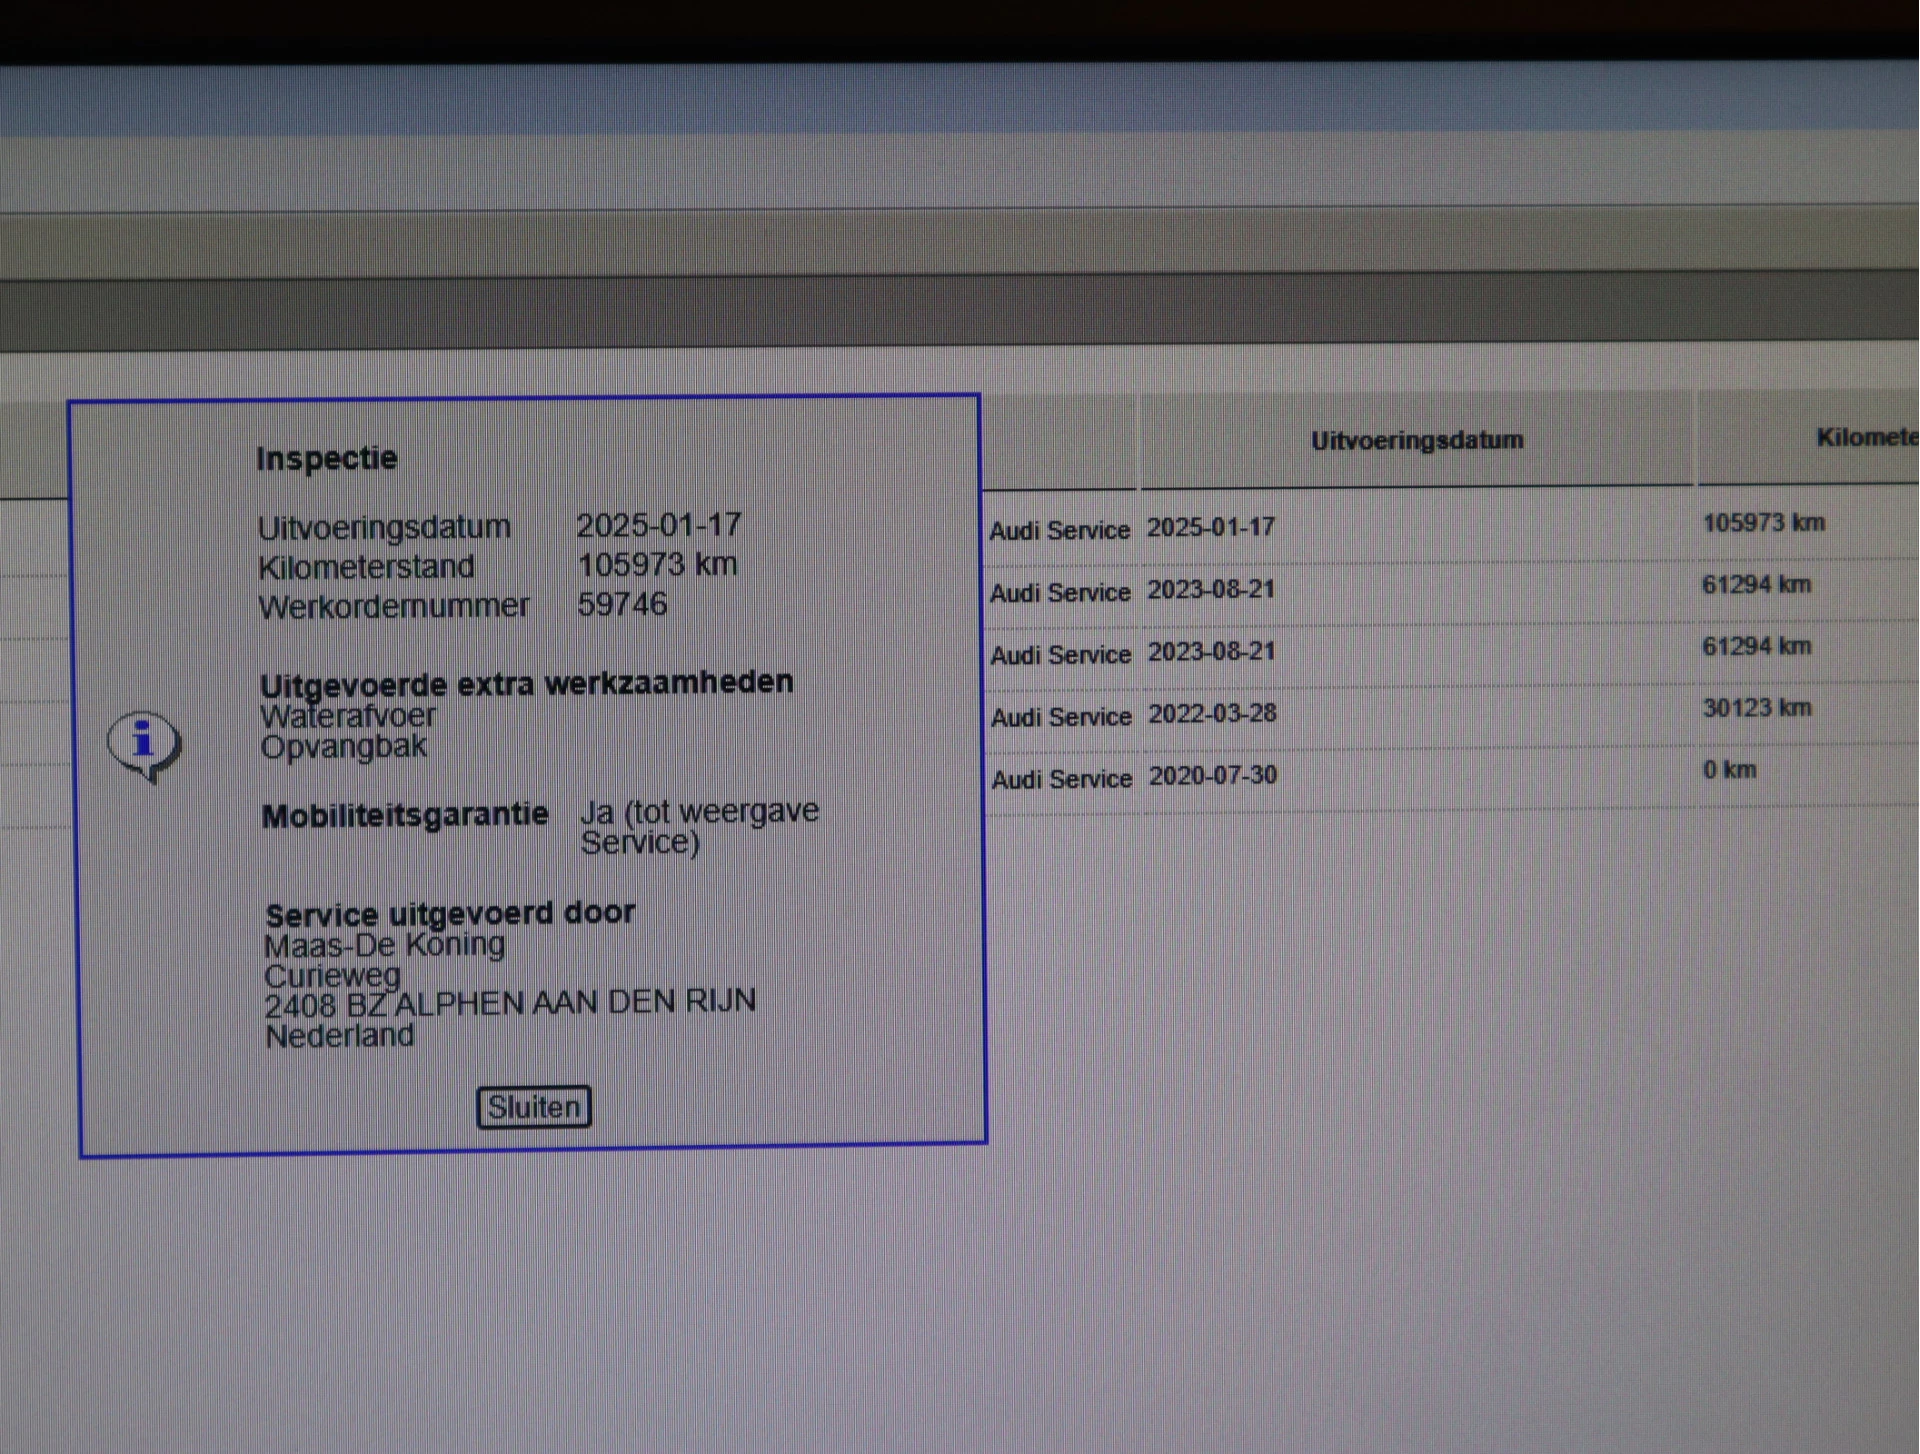Screen dimensions: 1920x1454
Task: Click the Maas-De Koning dealer name
Action: coord(385,944)
